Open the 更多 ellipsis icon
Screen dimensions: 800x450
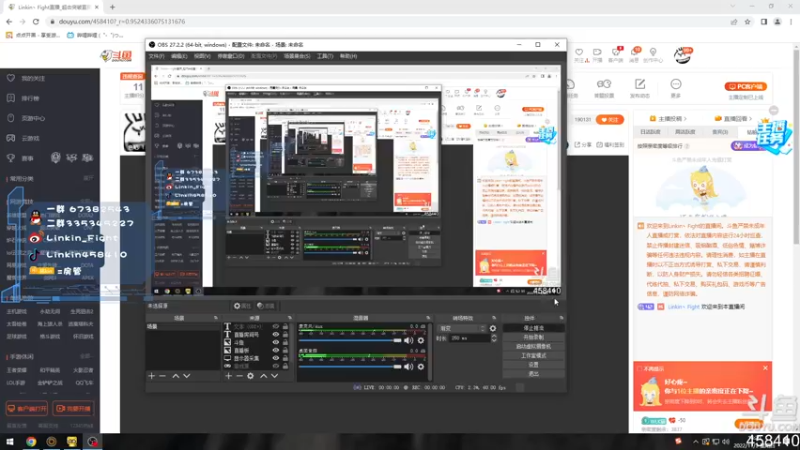click(x=676, y=84)
